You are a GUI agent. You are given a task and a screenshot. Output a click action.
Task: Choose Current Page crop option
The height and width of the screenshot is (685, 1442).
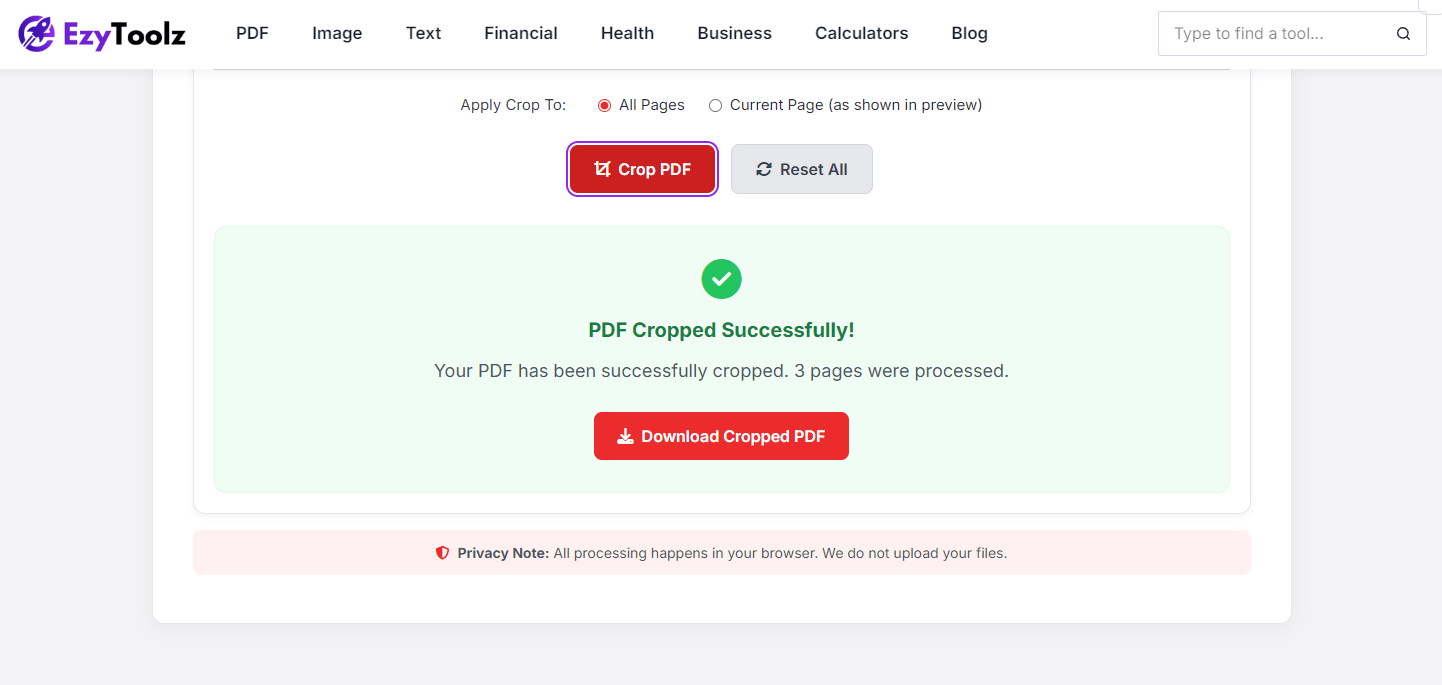tap(715, 105)
